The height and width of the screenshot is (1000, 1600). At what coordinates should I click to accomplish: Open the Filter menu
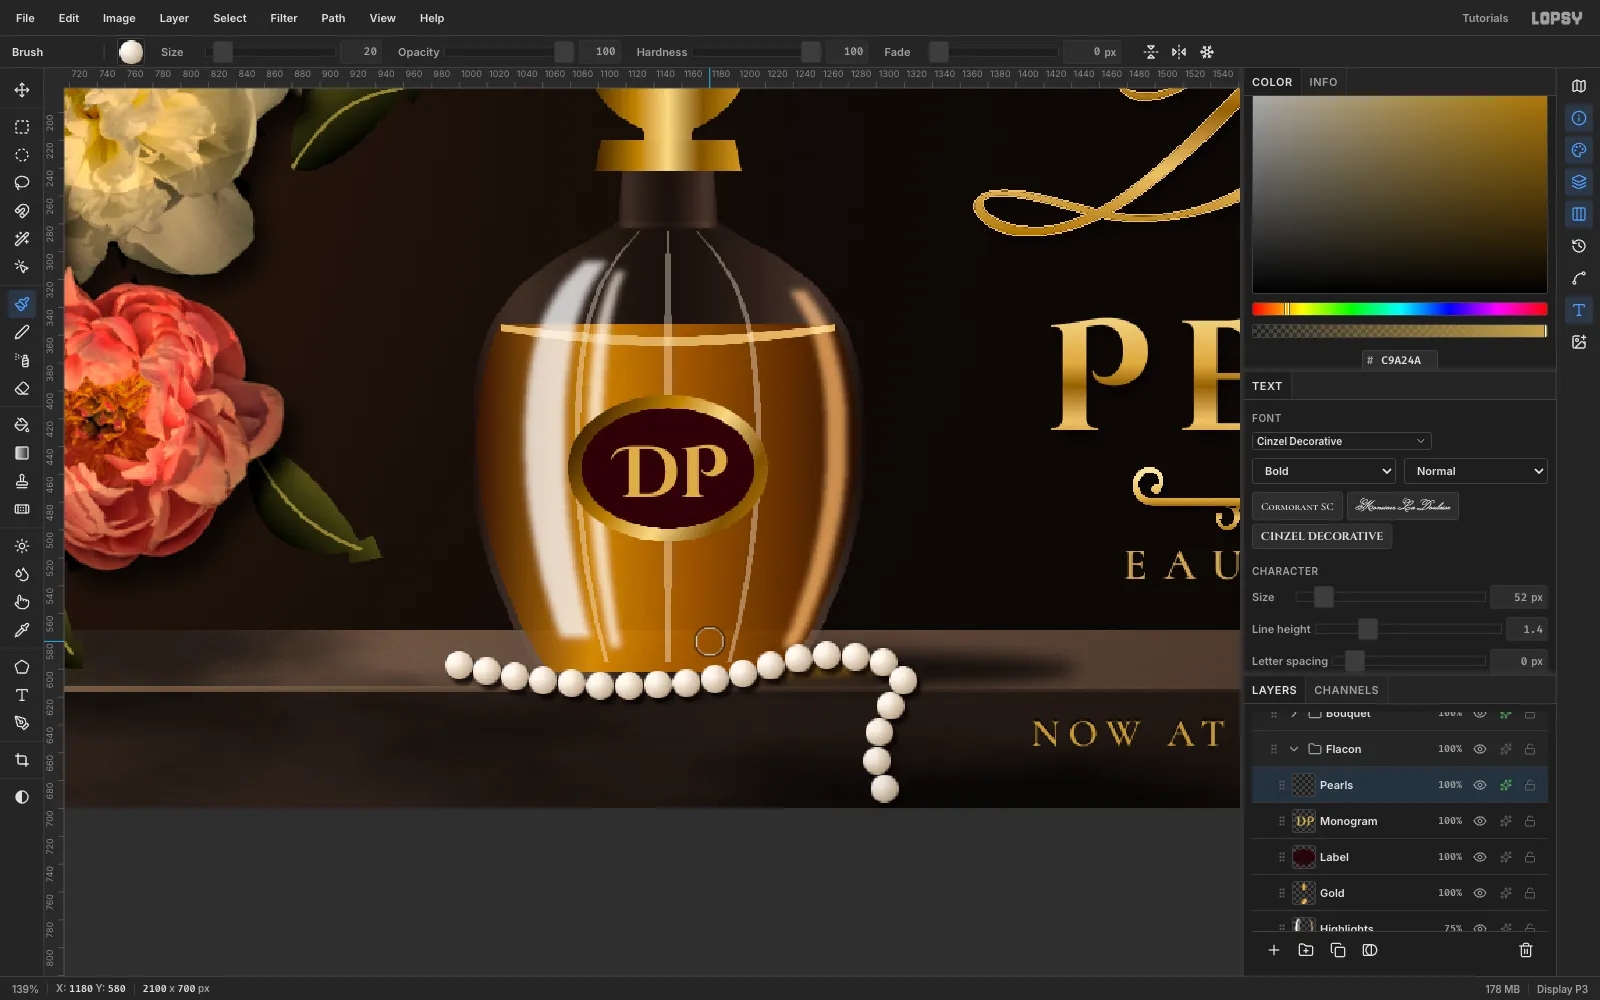tap(284, 18)
